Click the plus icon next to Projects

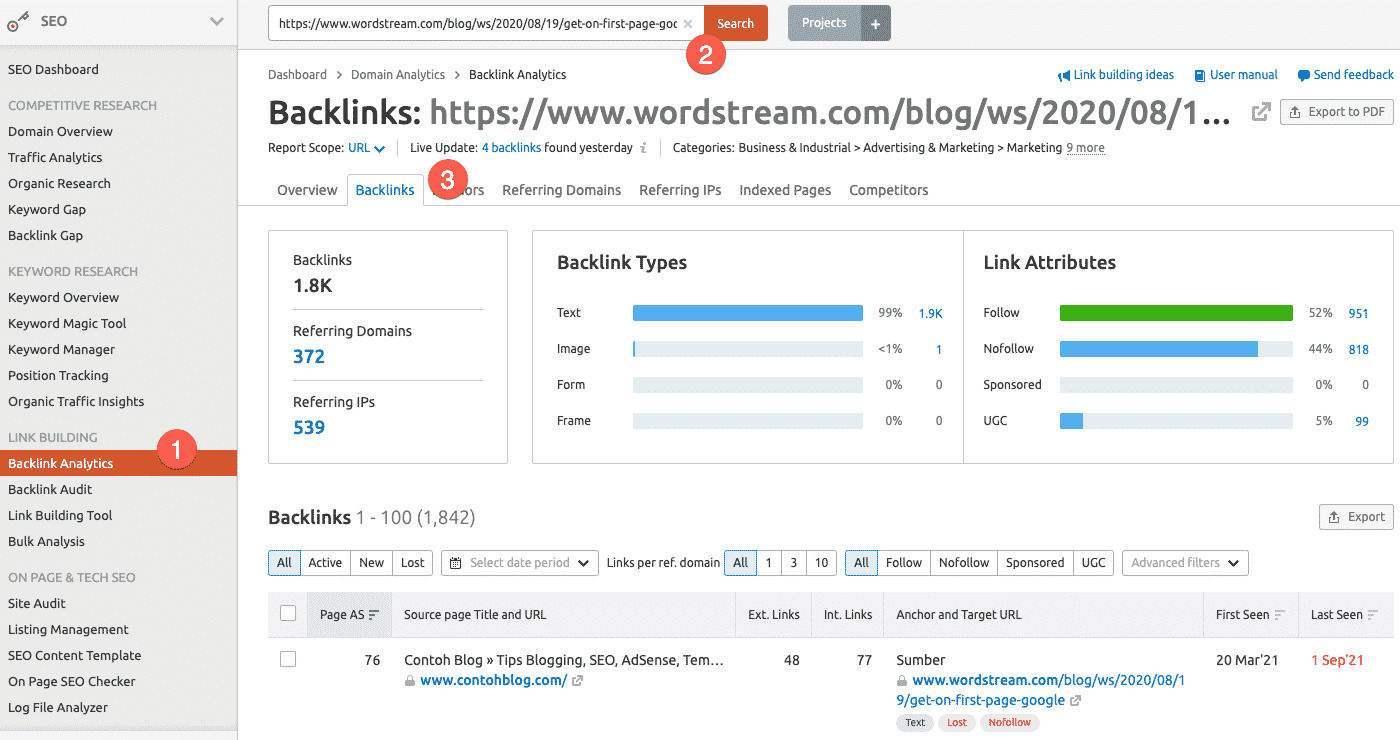875,23
